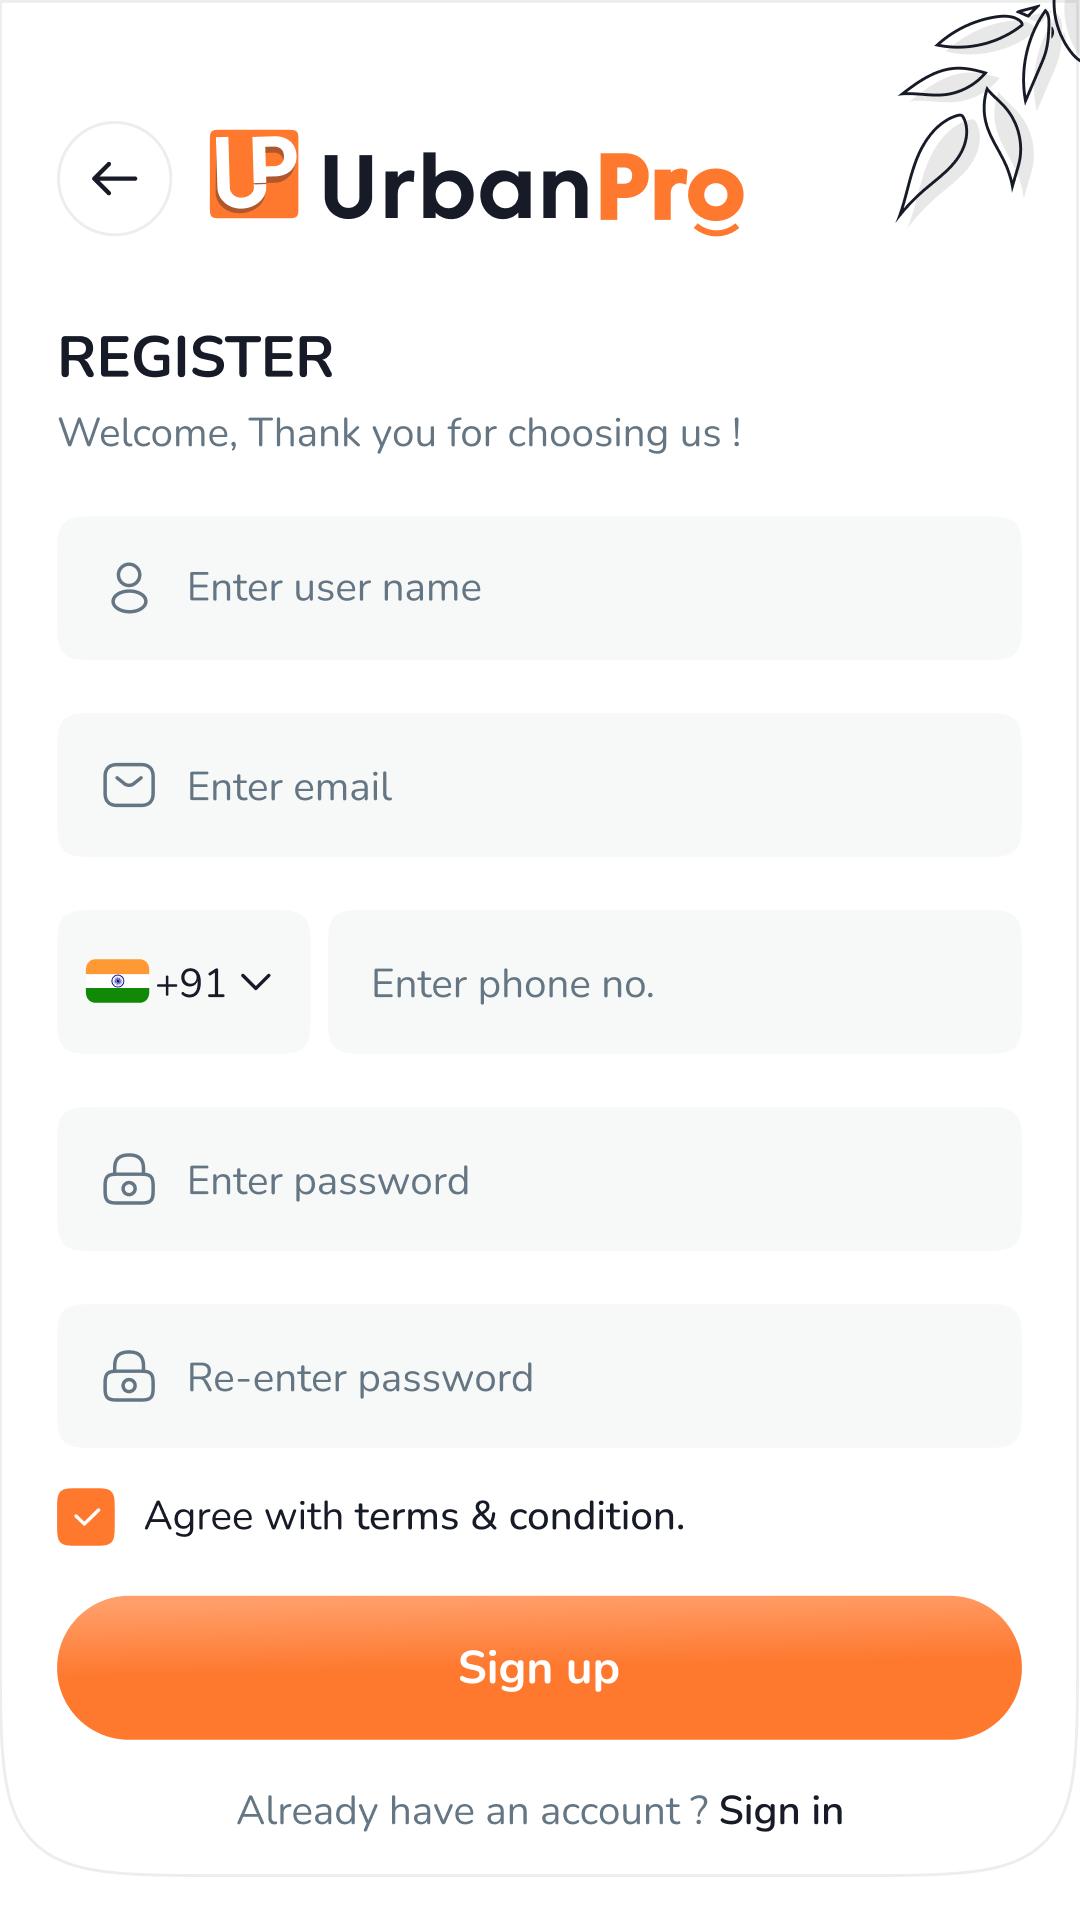1080x1920 pixels.
Task: Open the +91 country code dropdown
Action: click(190, 983)
